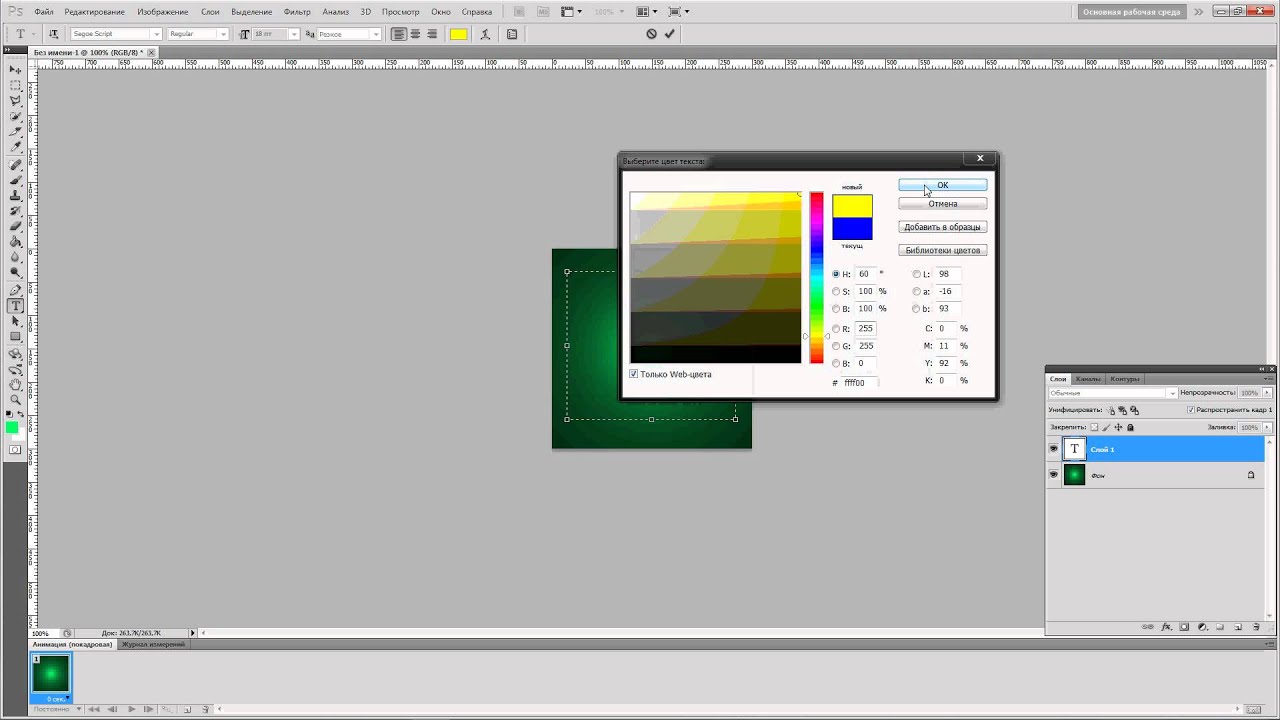
Task: Open the Файл menu
Action: 44,12
